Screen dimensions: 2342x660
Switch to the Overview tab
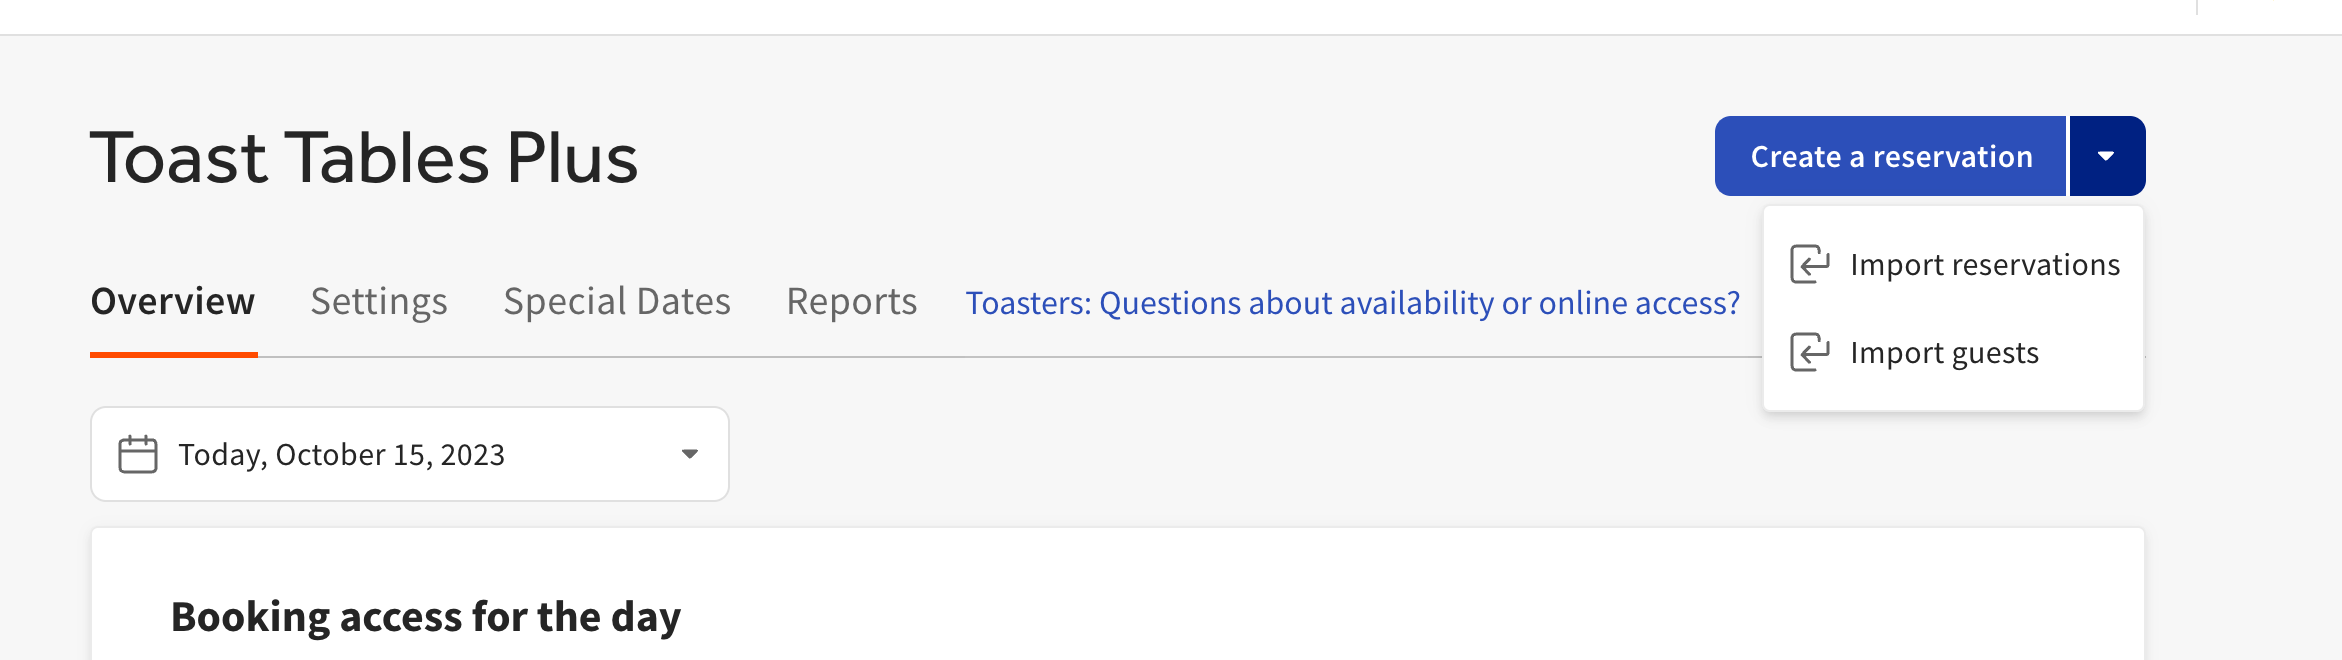click(173, 302)
